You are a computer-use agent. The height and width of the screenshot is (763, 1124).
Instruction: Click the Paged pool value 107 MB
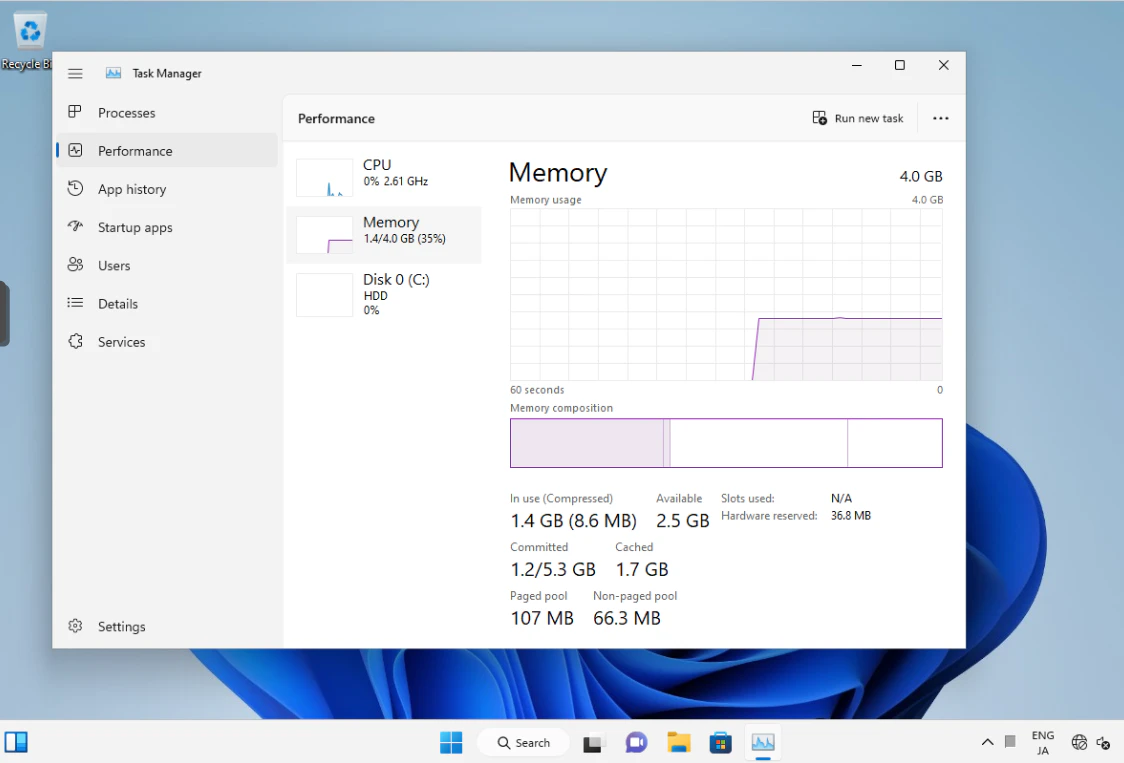pyautogui.click(x=542, y=618)
